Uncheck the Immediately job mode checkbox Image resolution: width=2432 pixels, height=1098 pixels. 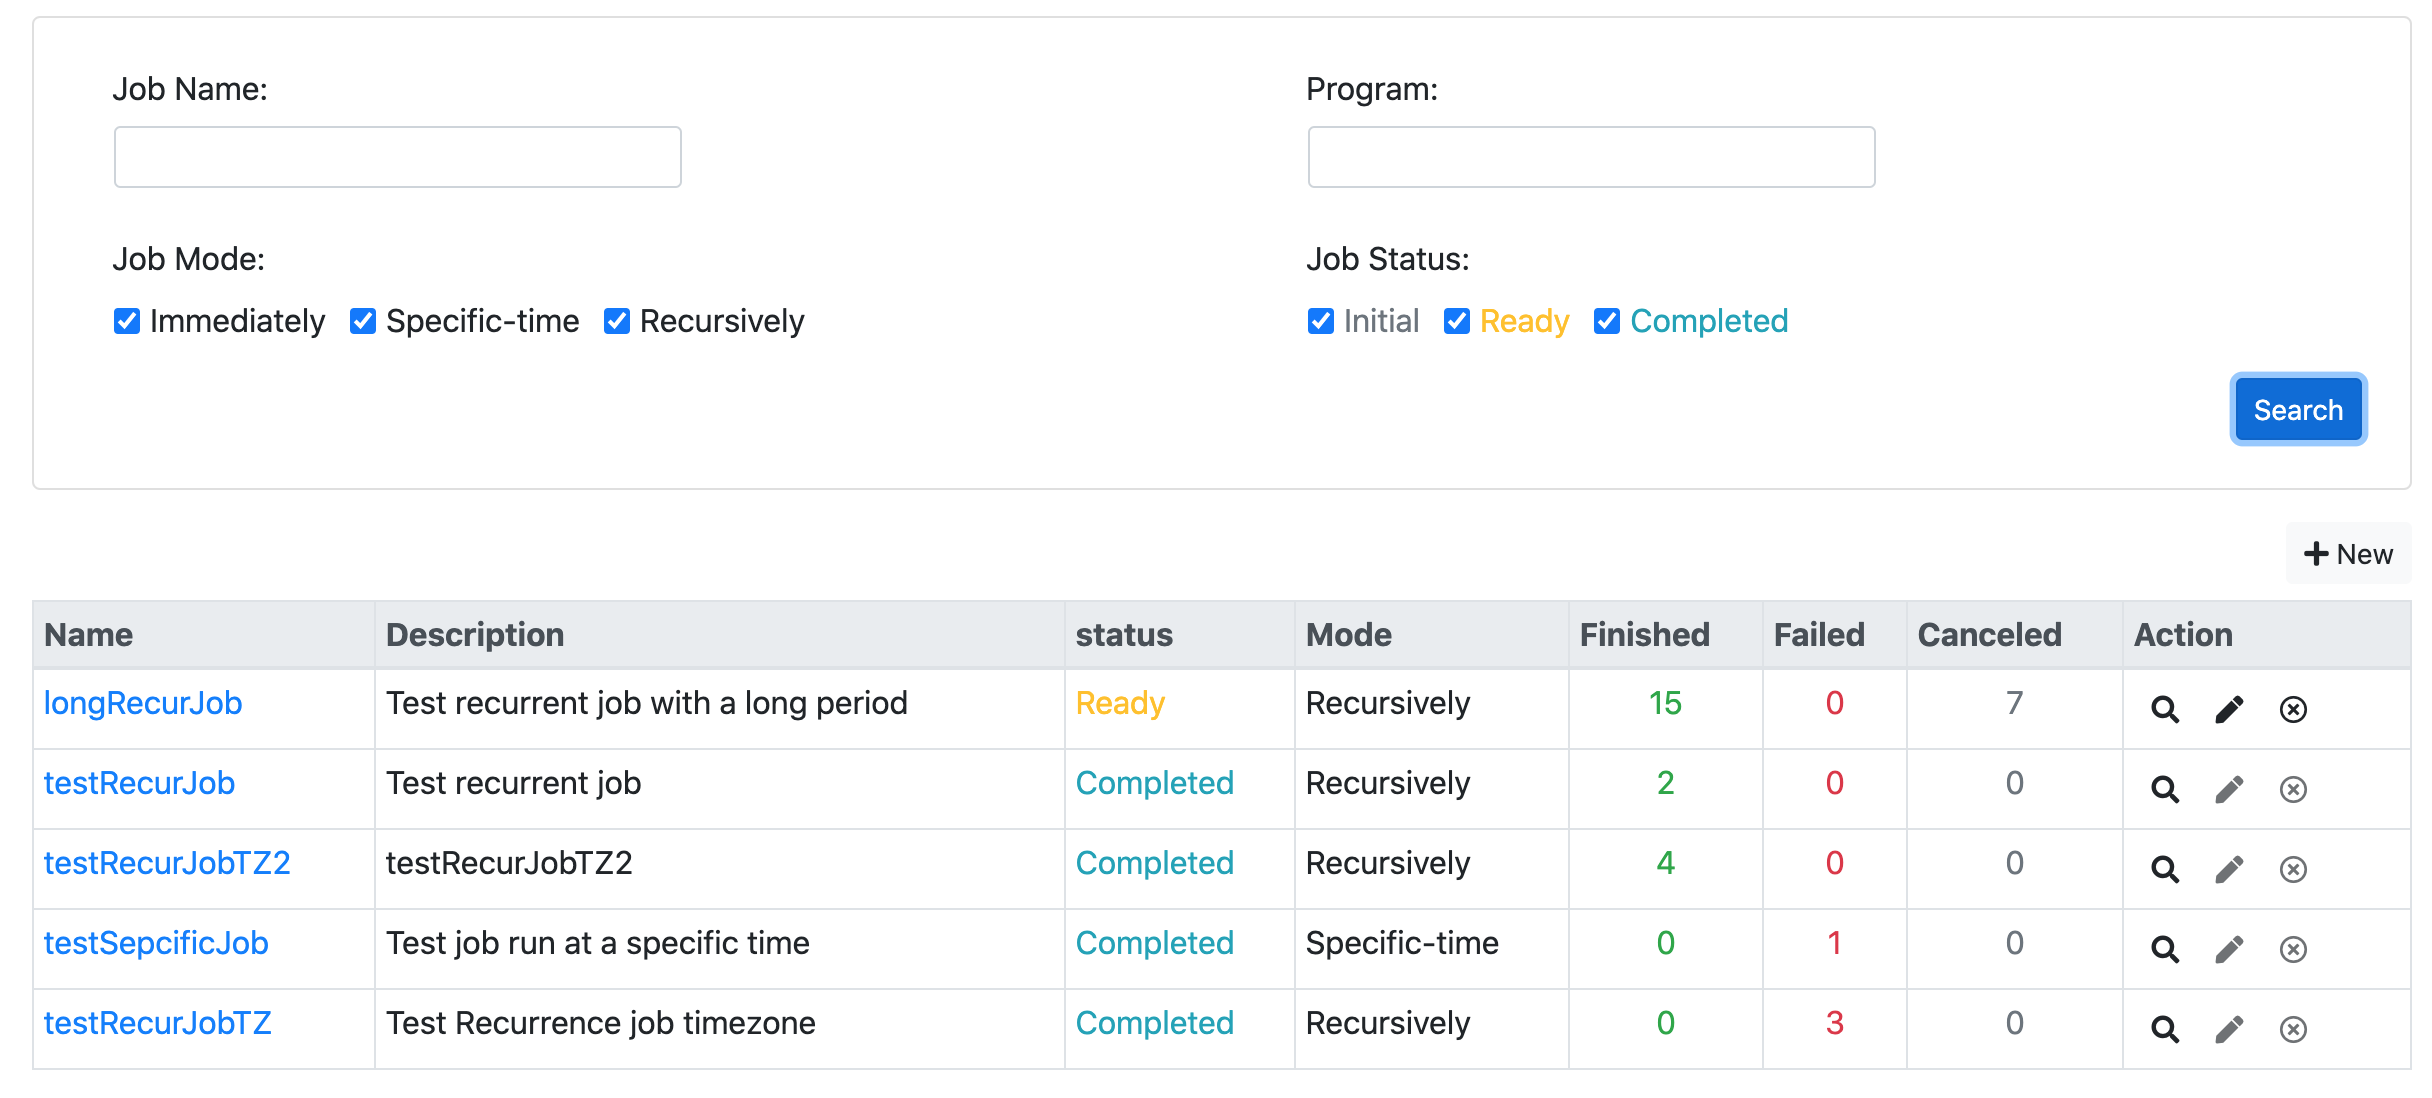127,321
